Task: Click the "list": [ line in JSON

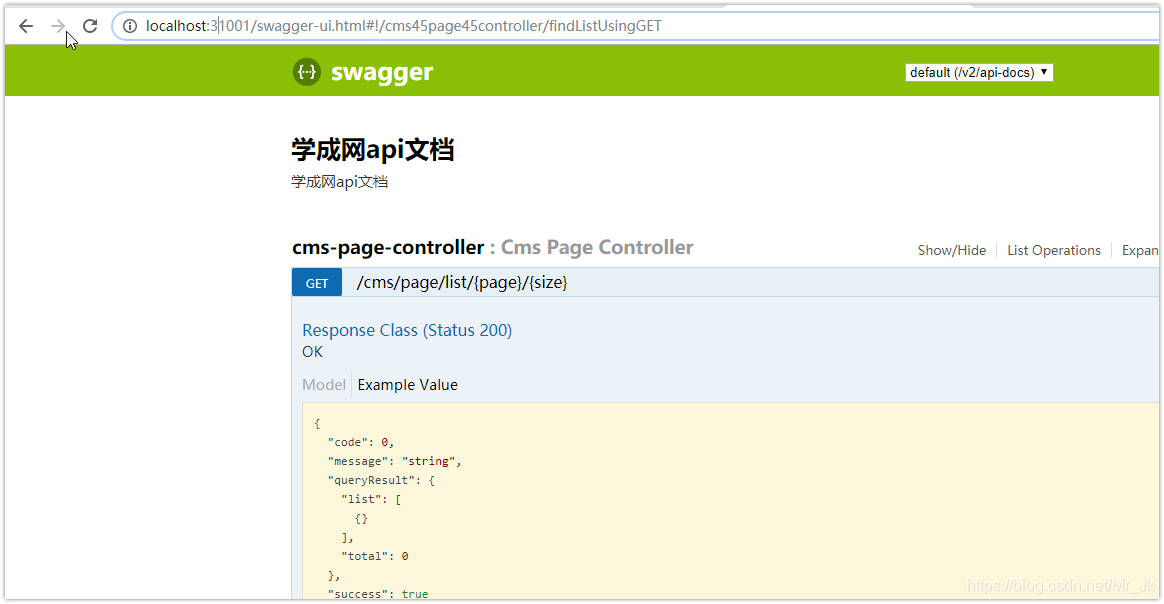Action: [371, 499]
